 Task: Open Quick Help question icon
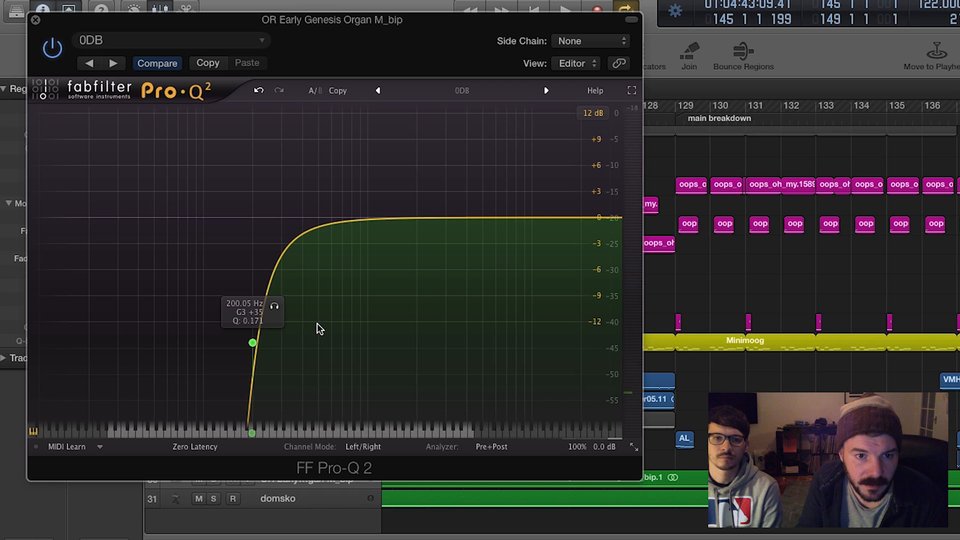pyautogui.click(x=101, y=9)
